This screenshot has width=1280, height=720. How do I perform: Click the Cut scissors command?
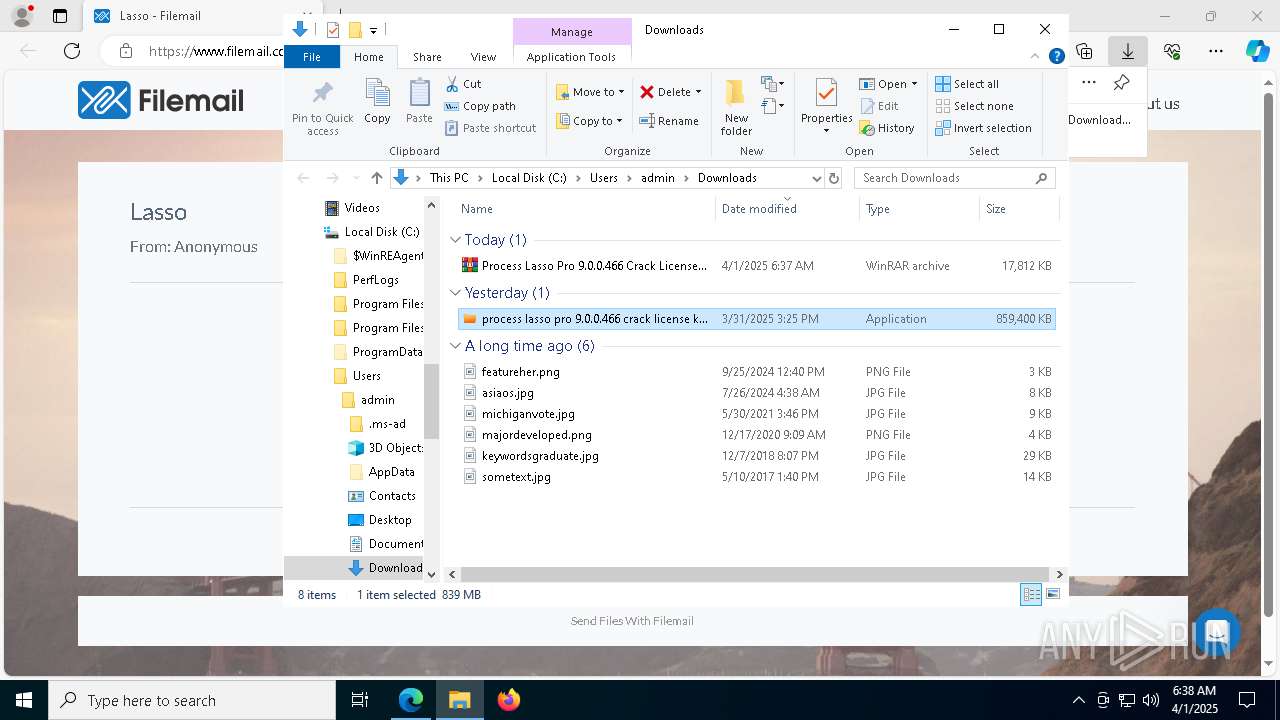(x=463, y=84)
